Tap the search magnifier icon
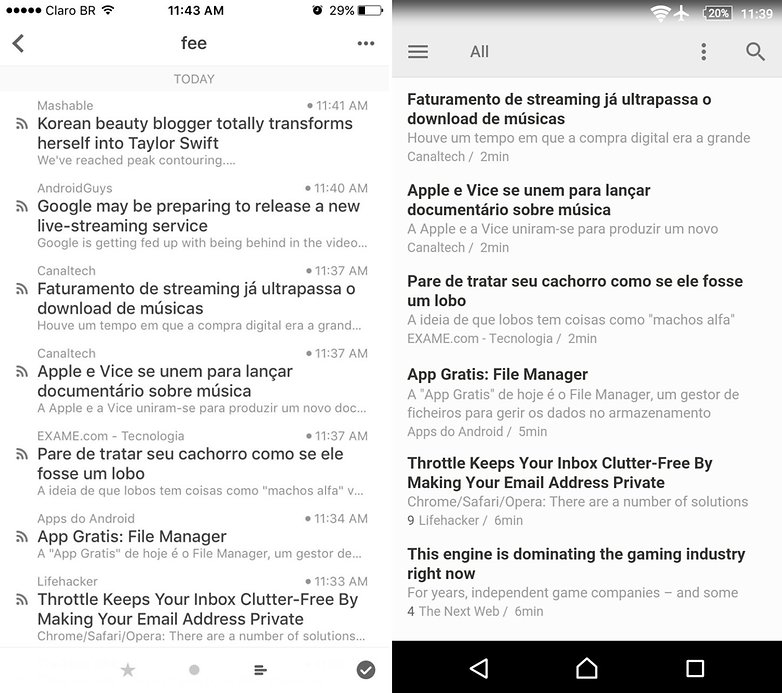 pyautogui.click(x=755, y=52)
